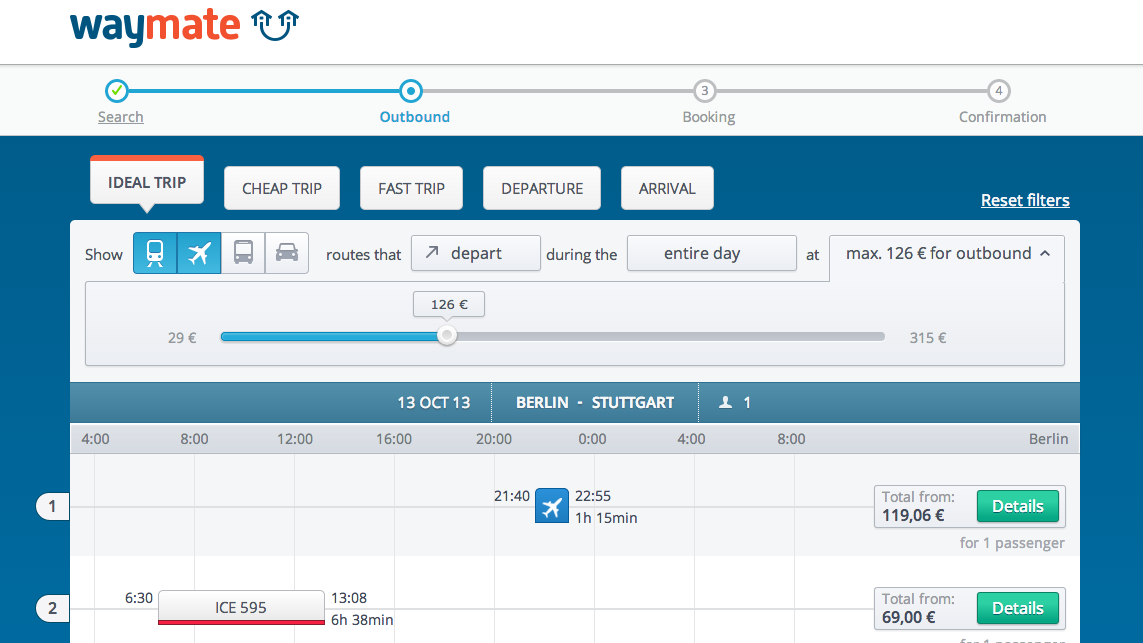Image resolution: width=1143 pixels, height=643 pixels.
Task: Click the 126 € slider value label
Action: click(x=449, y=304)
